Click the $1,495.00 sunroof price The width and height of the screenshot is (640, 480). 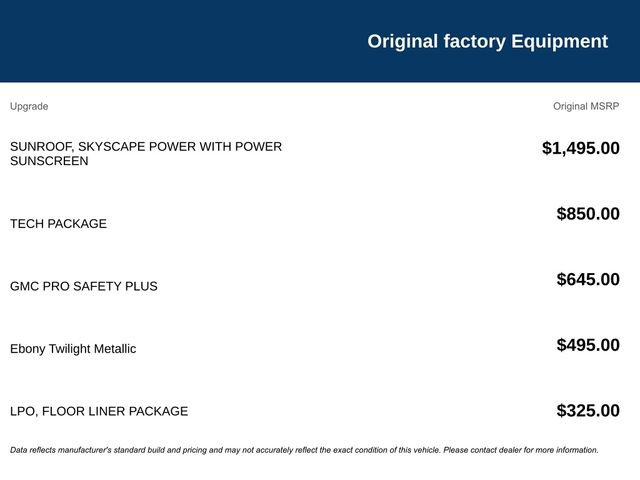pos(580,148)
